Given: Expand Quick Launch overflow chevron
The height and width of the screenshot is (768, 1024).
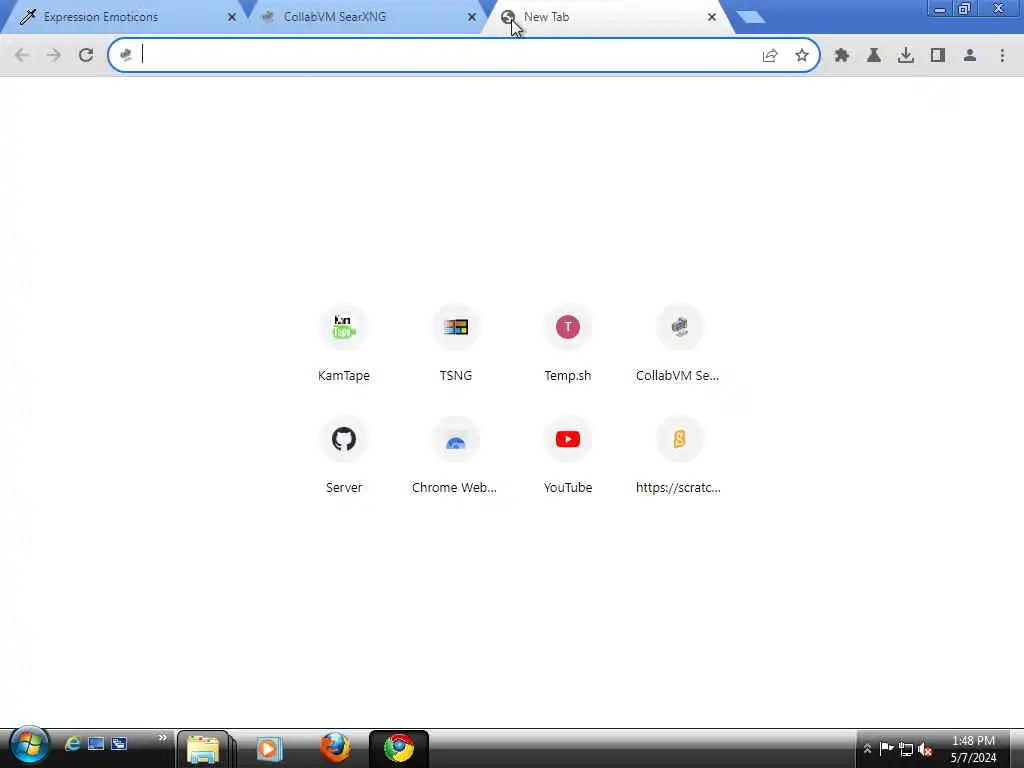Looking at the screenshot, I should pyautogui.click(x=163, y=738).
